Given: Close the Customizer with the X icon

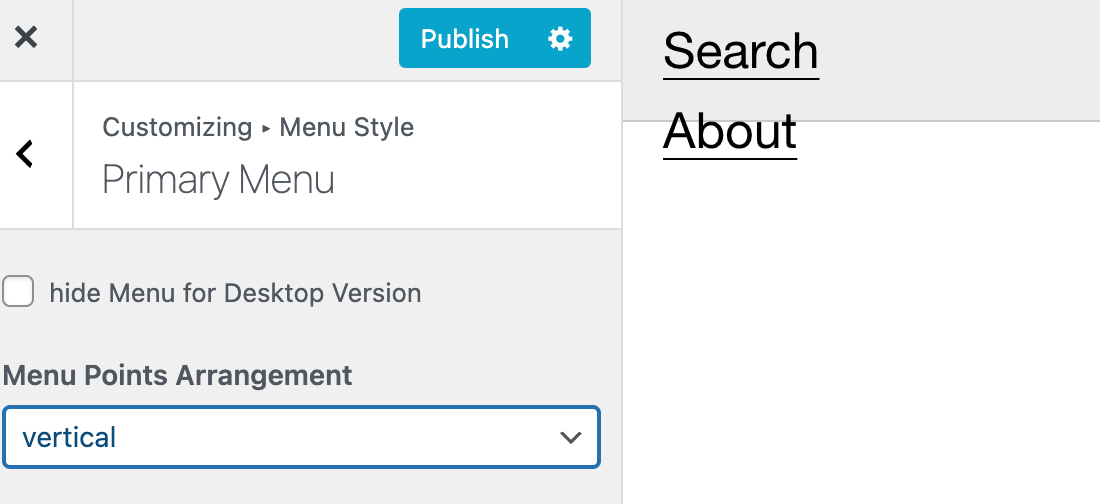Looking at the screenshot, I should pos(26,38).
